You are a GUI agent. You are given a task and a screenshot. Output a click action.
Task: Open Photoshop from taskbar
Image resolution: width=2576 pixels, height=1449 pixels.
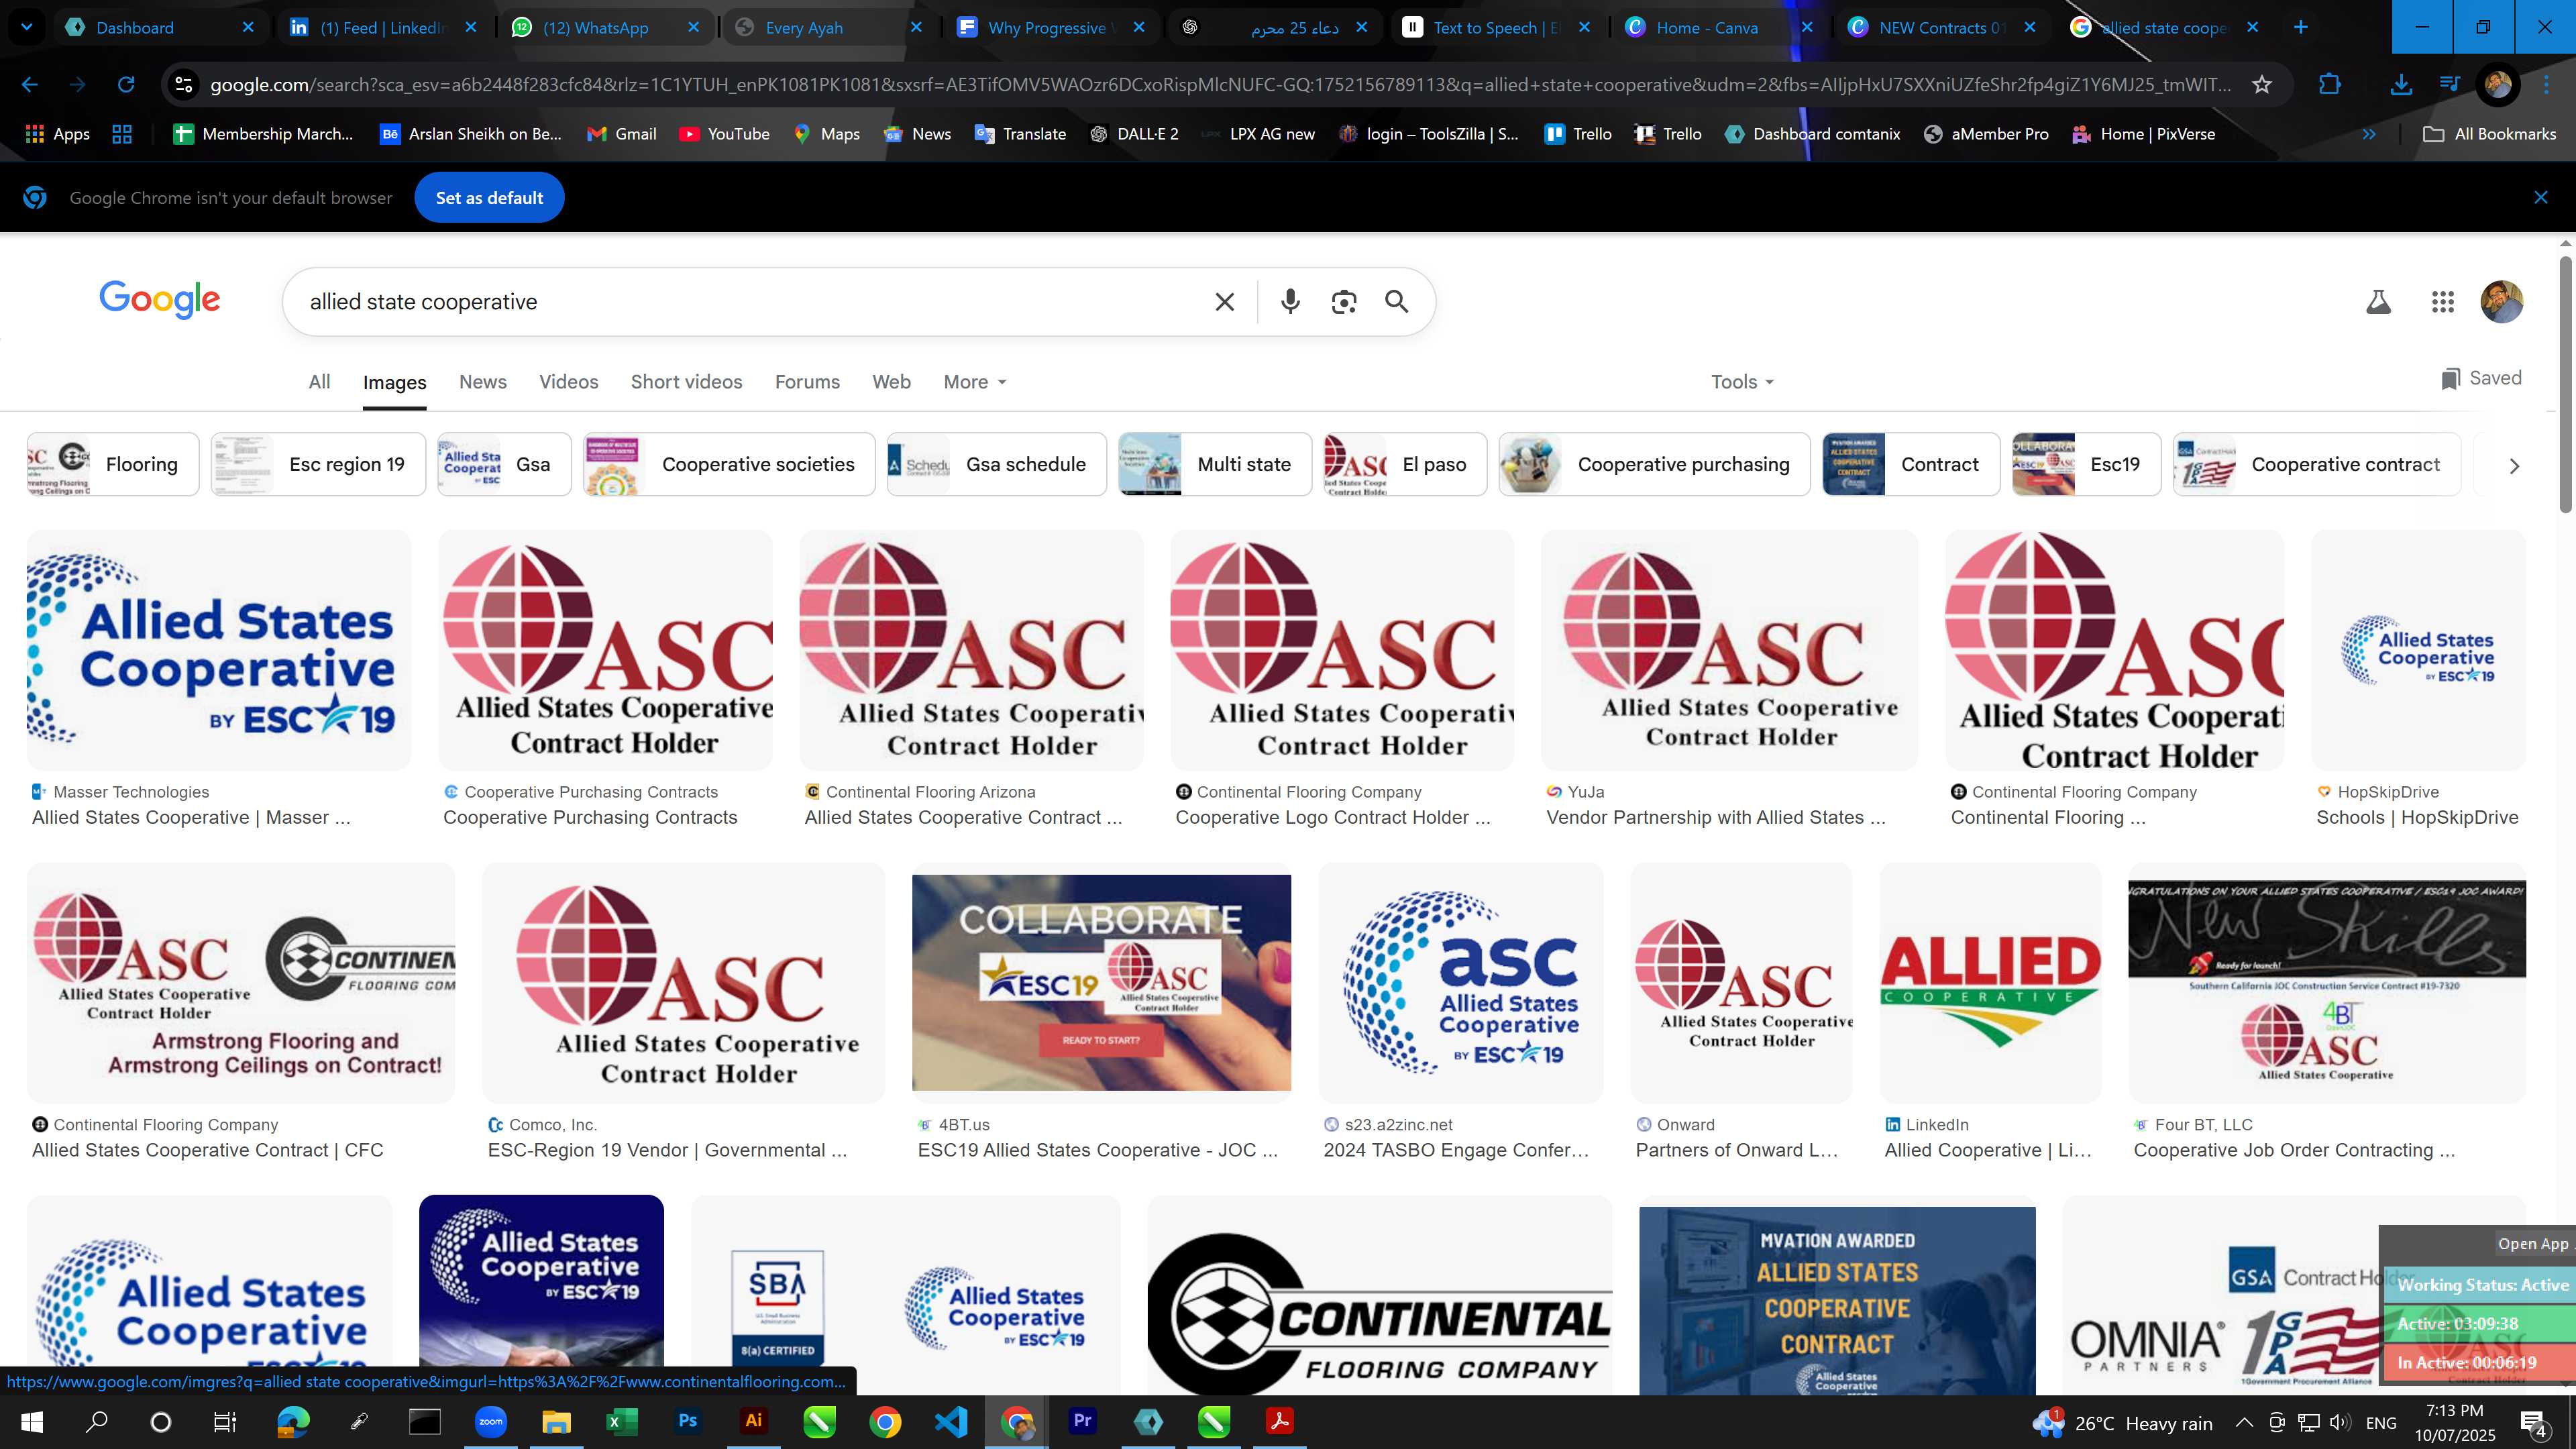(688, 1421)
